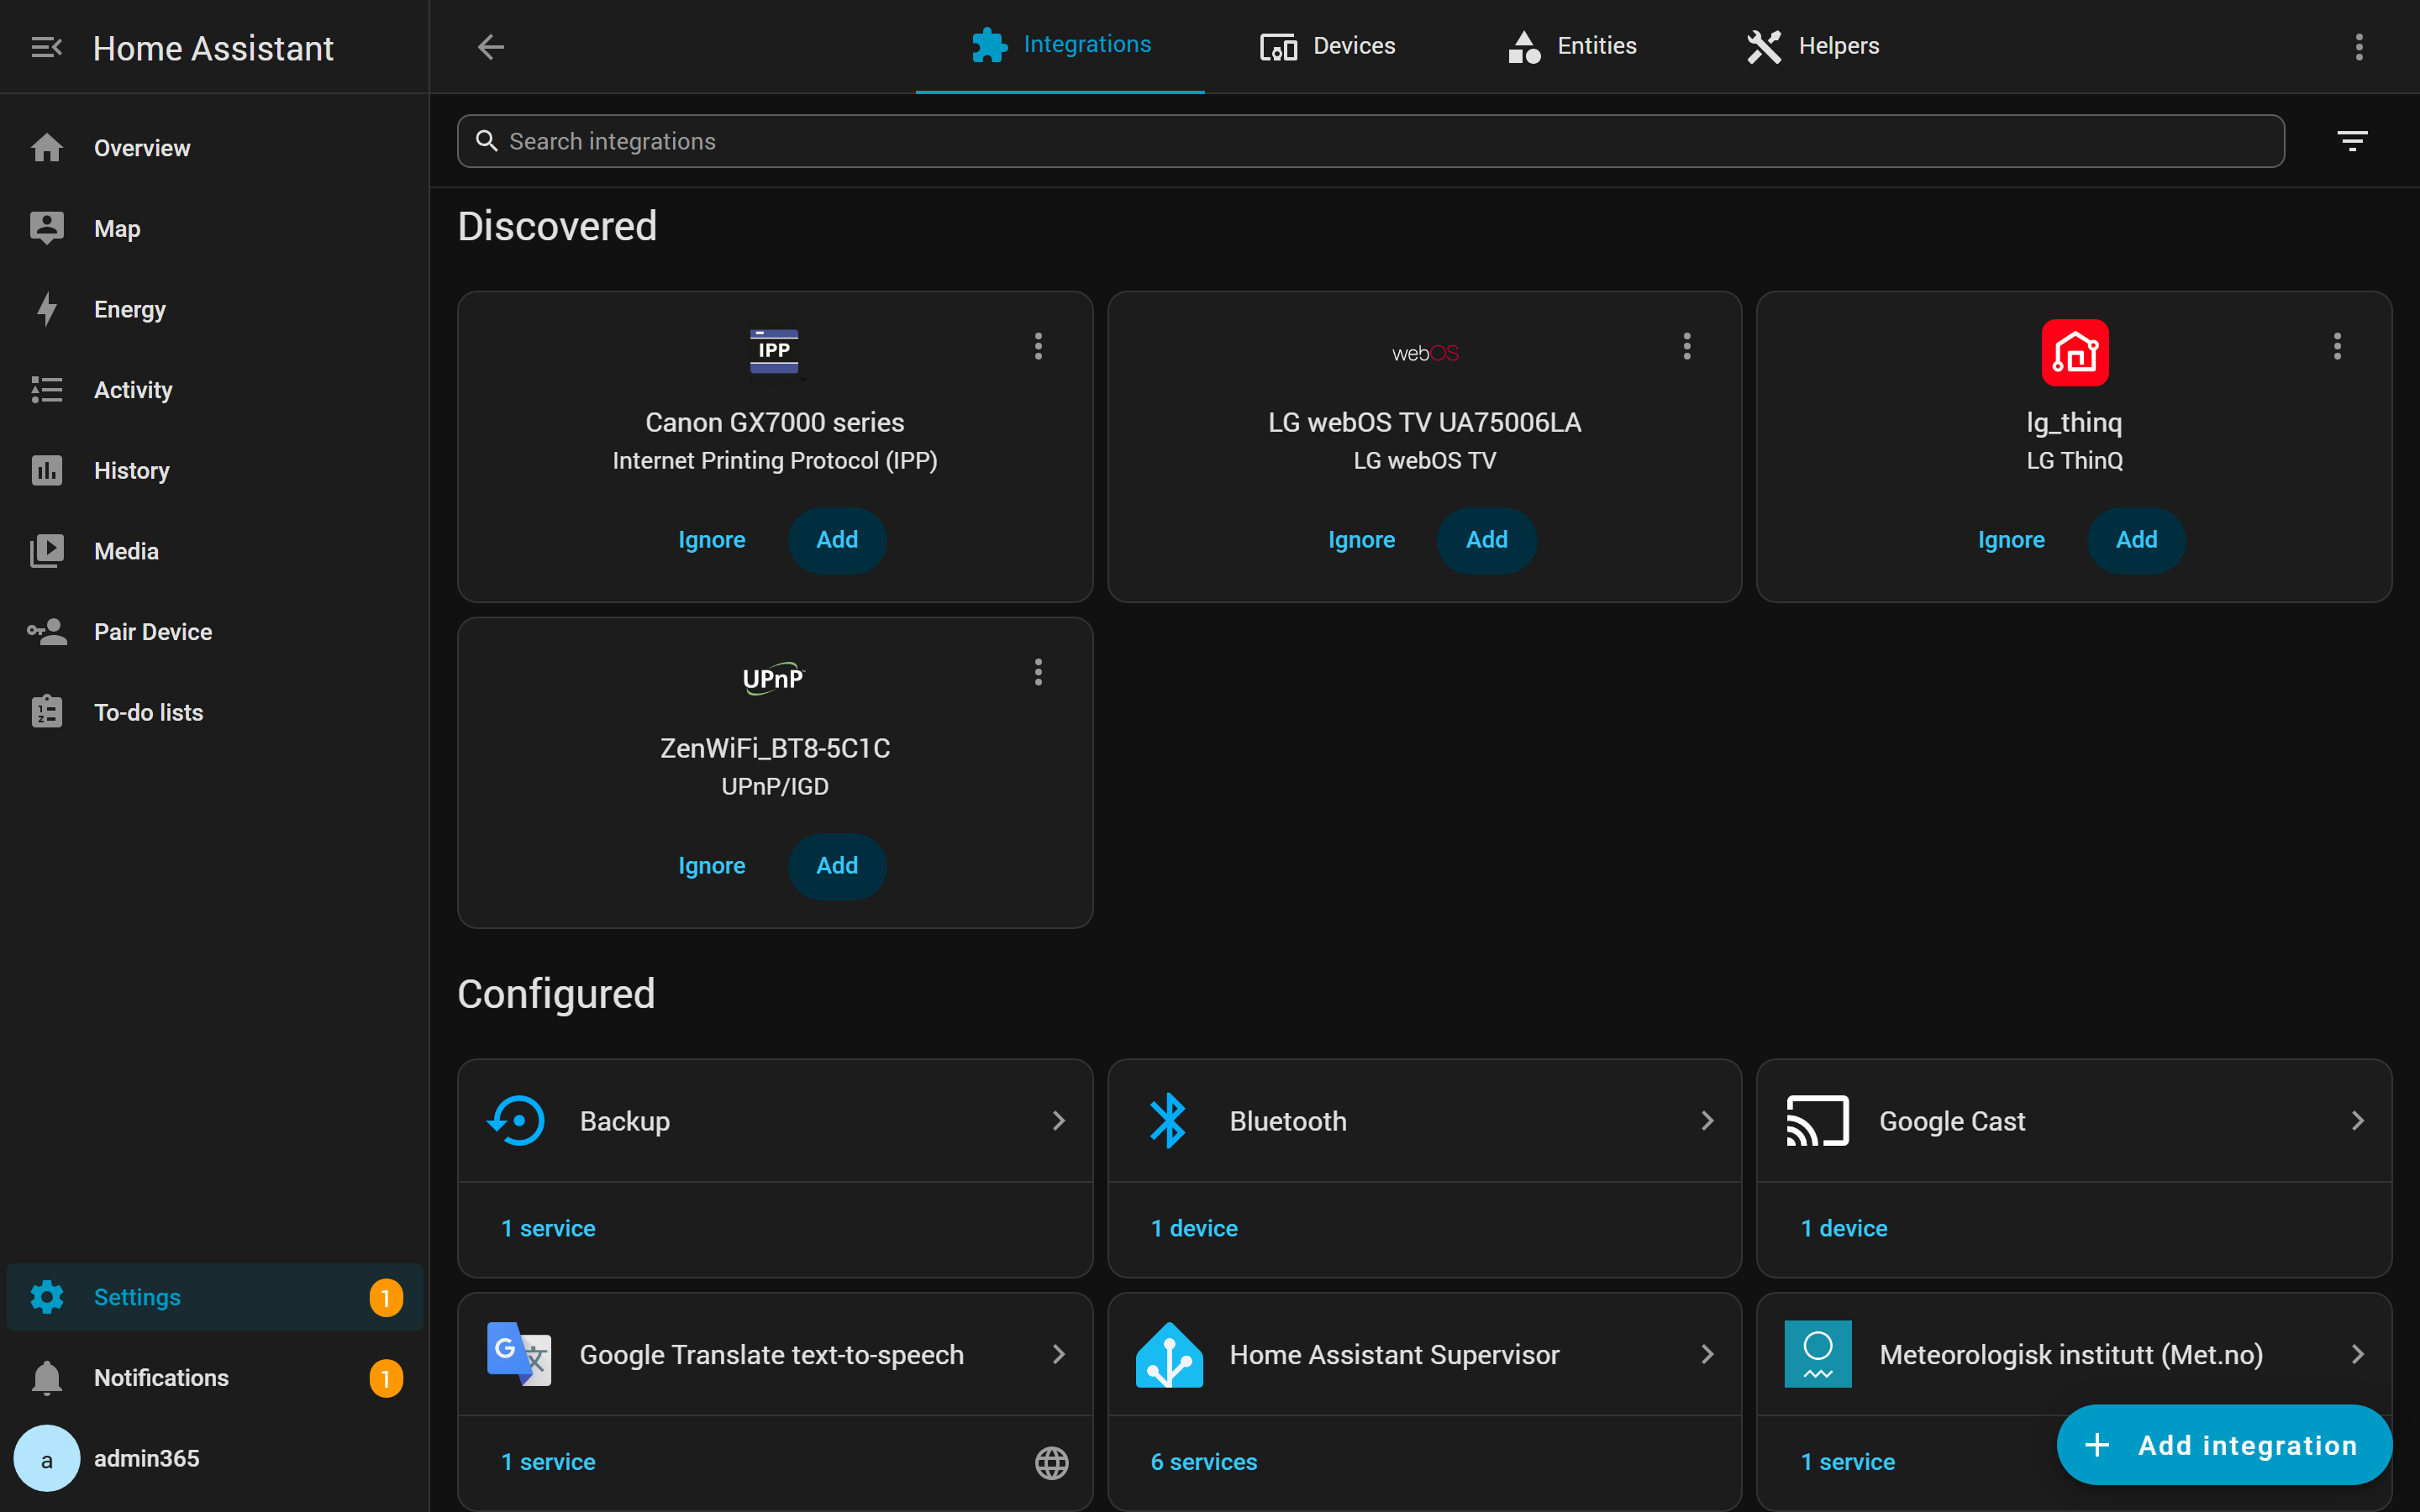Click the webOS integration logo
The width and height of the screenshot is (2420, 1512).
pos(1425,353)
